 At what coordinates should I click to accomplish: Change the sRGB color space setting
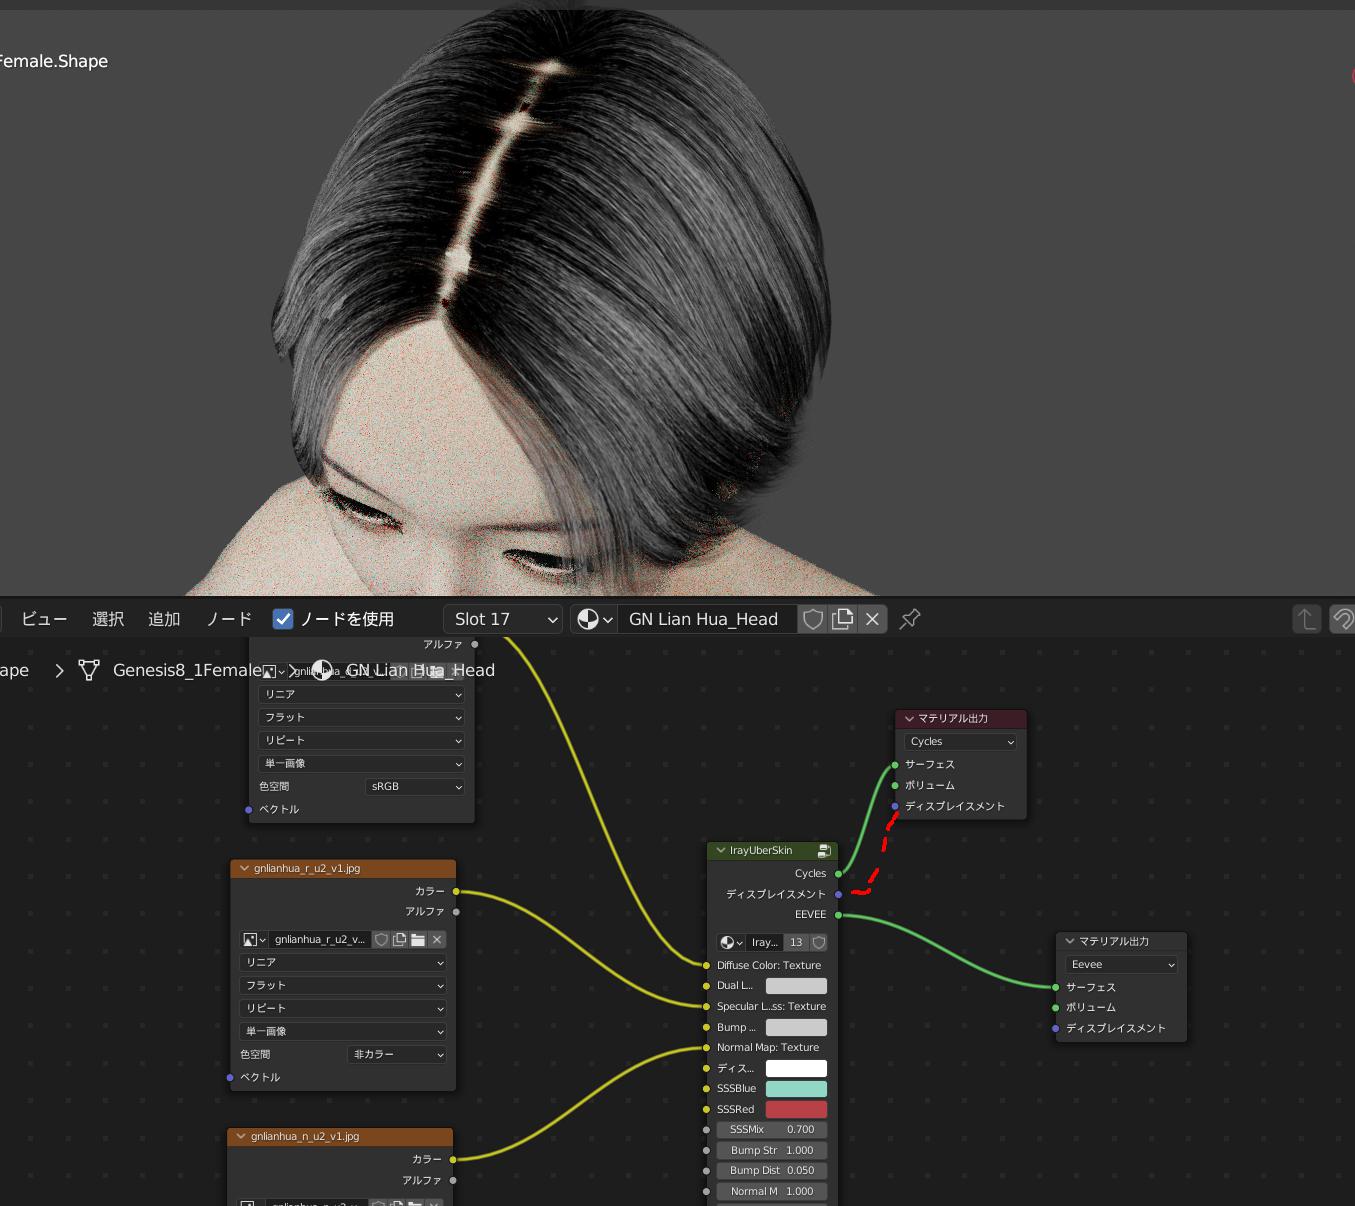[414, 786]
